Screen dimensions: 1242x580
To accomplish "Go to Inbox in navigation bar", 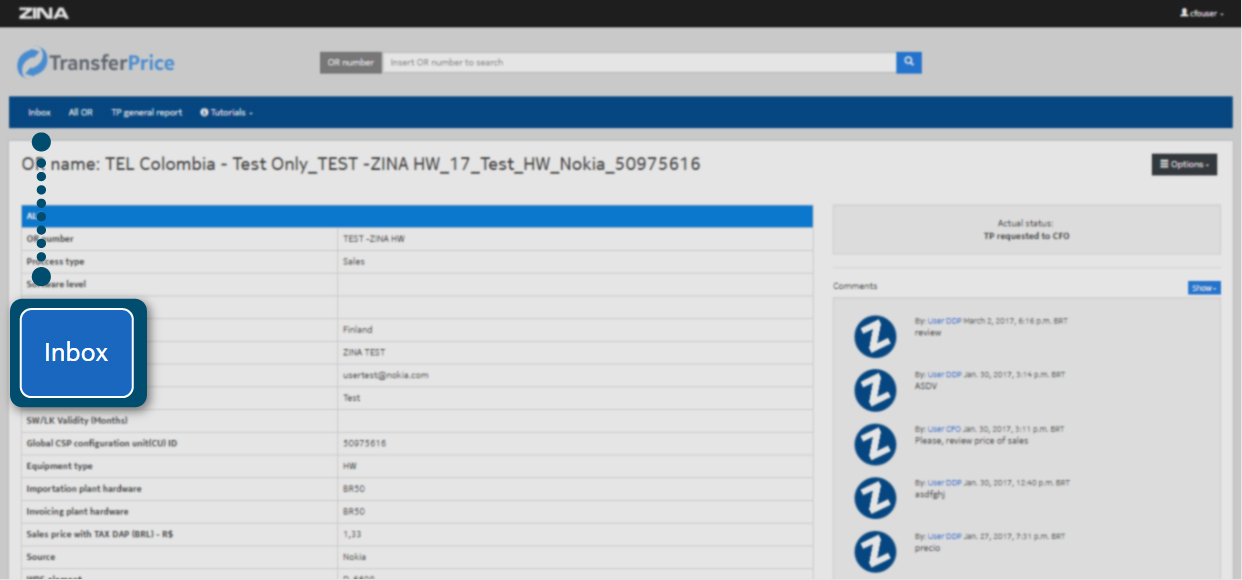I will 39,113.
